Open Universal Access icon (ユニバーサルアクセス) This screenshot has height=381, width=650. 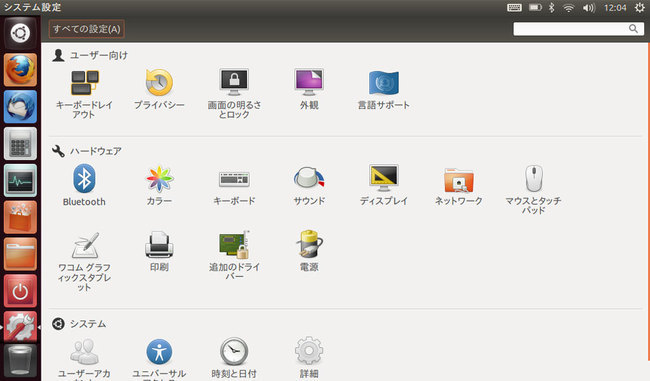159,359
